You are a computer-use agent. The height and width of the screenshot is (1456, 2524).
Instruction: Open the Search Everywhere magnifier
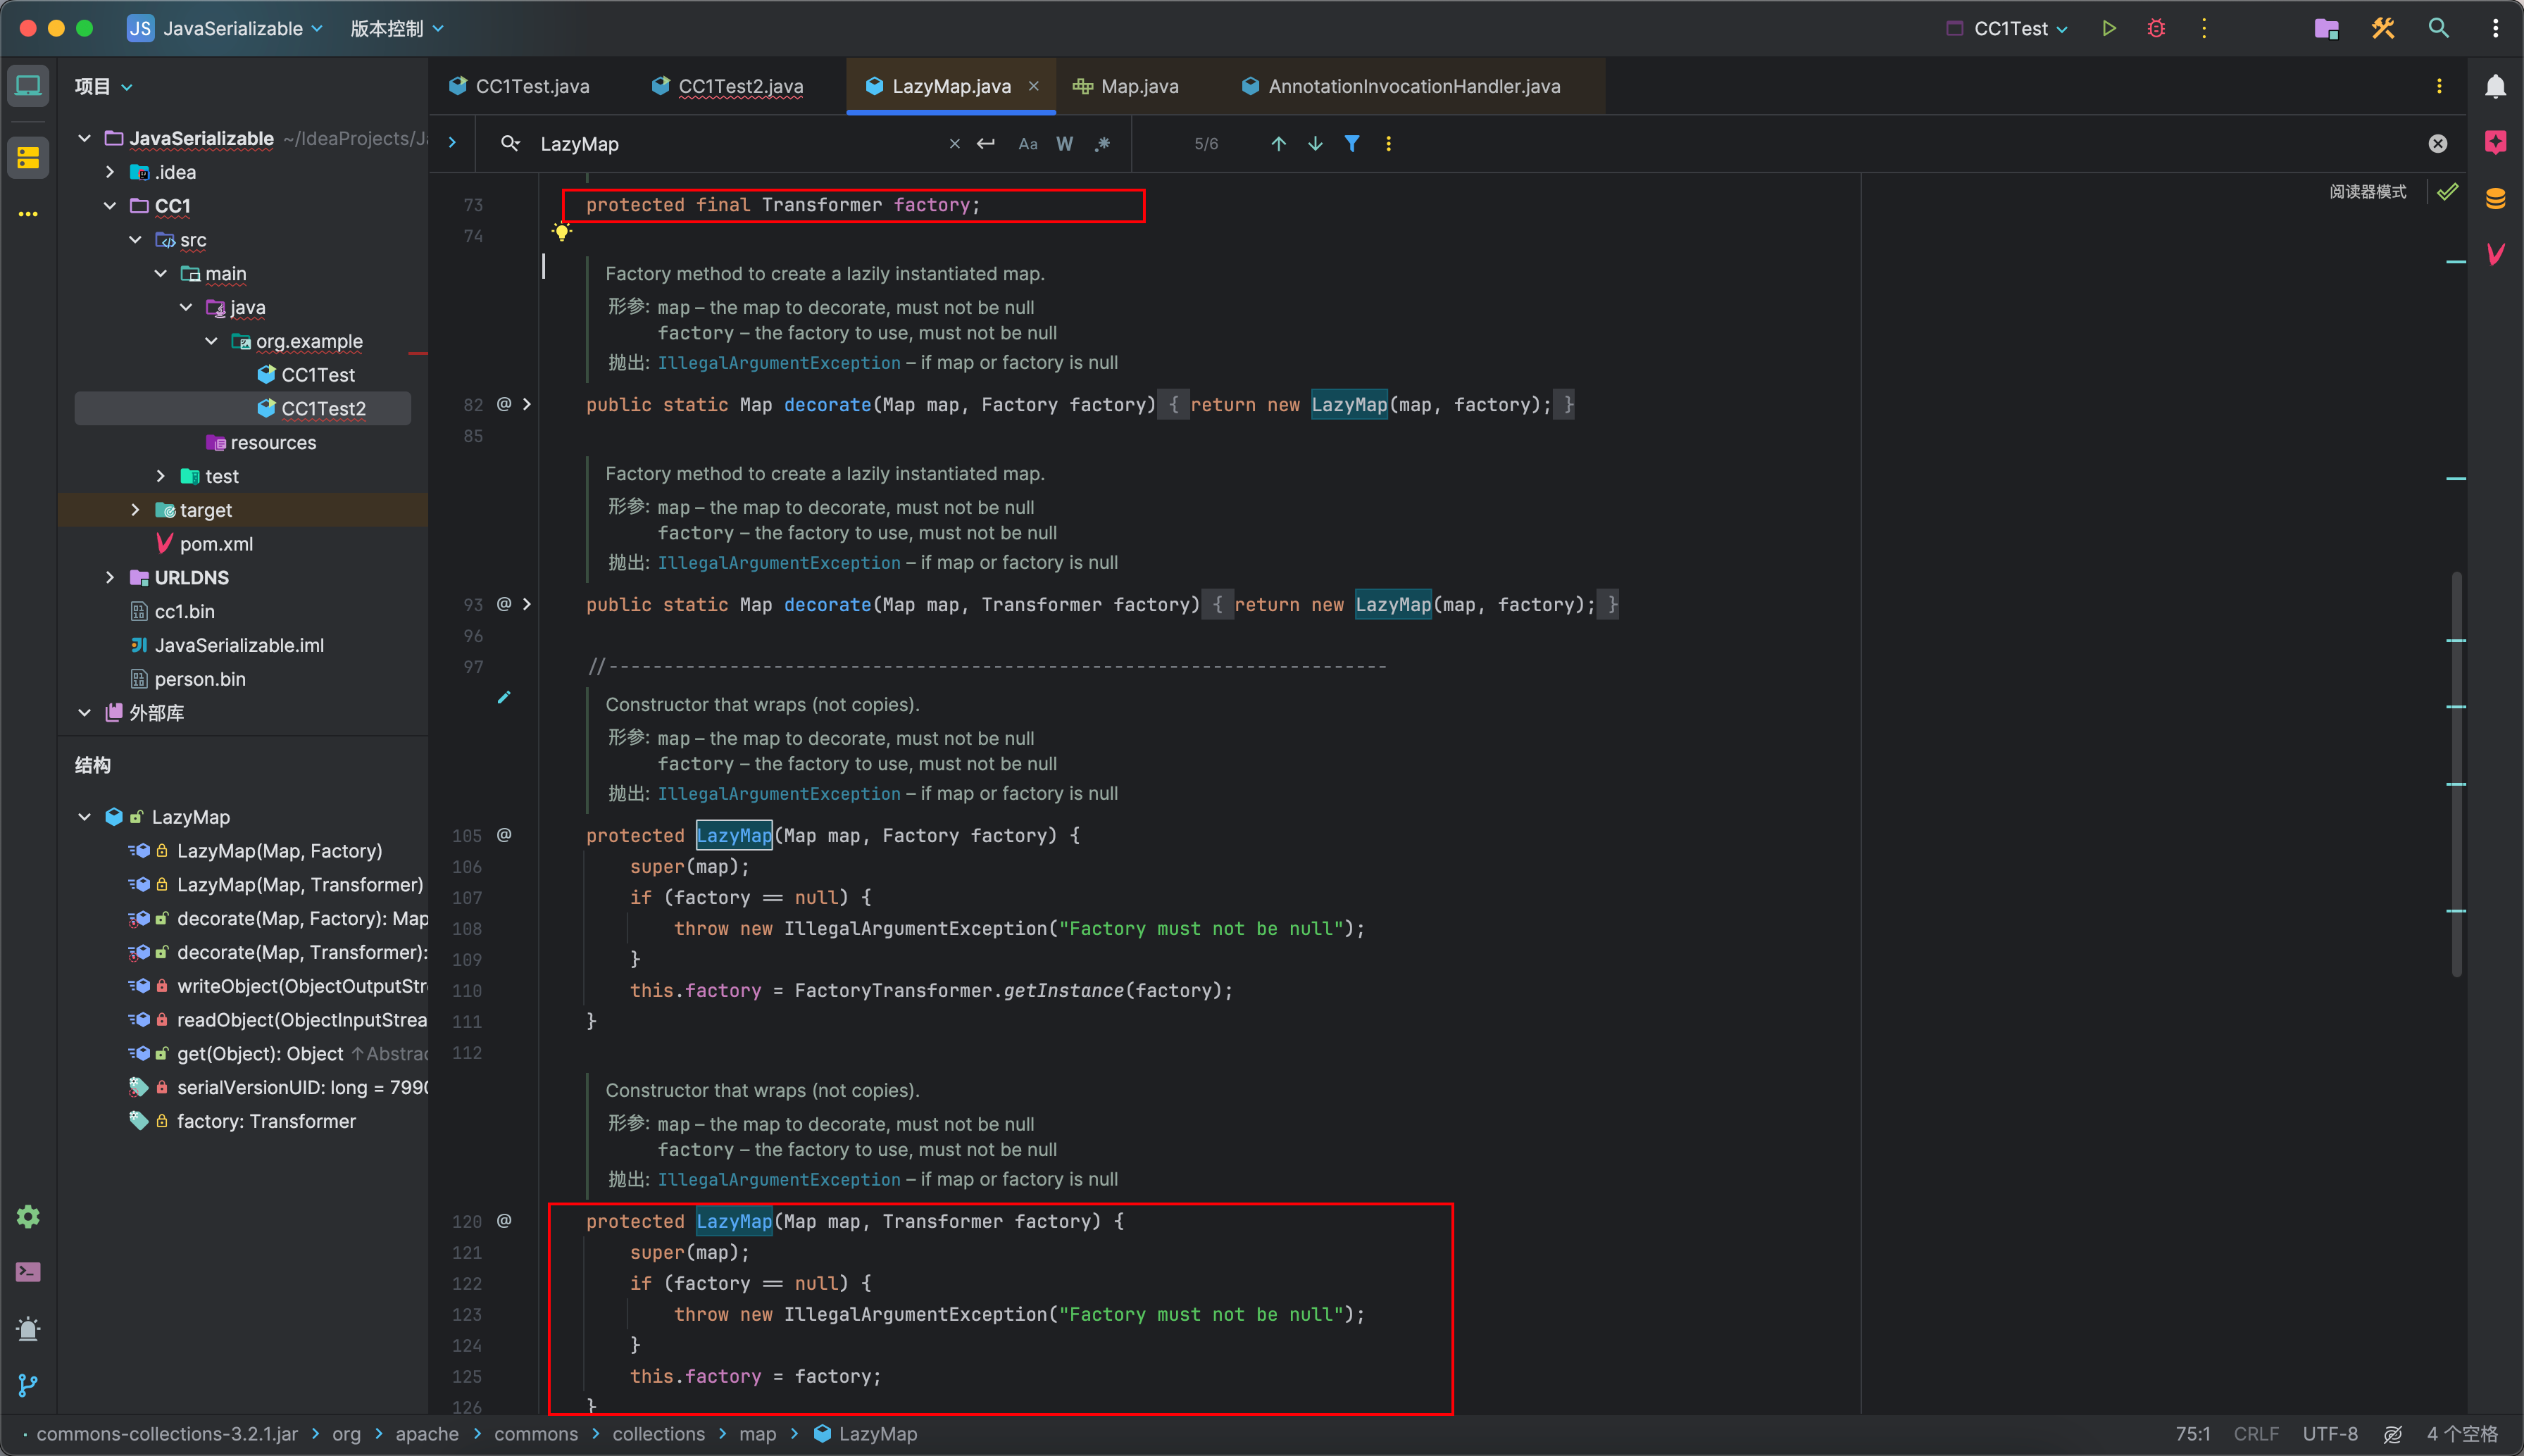point(2439,28)
